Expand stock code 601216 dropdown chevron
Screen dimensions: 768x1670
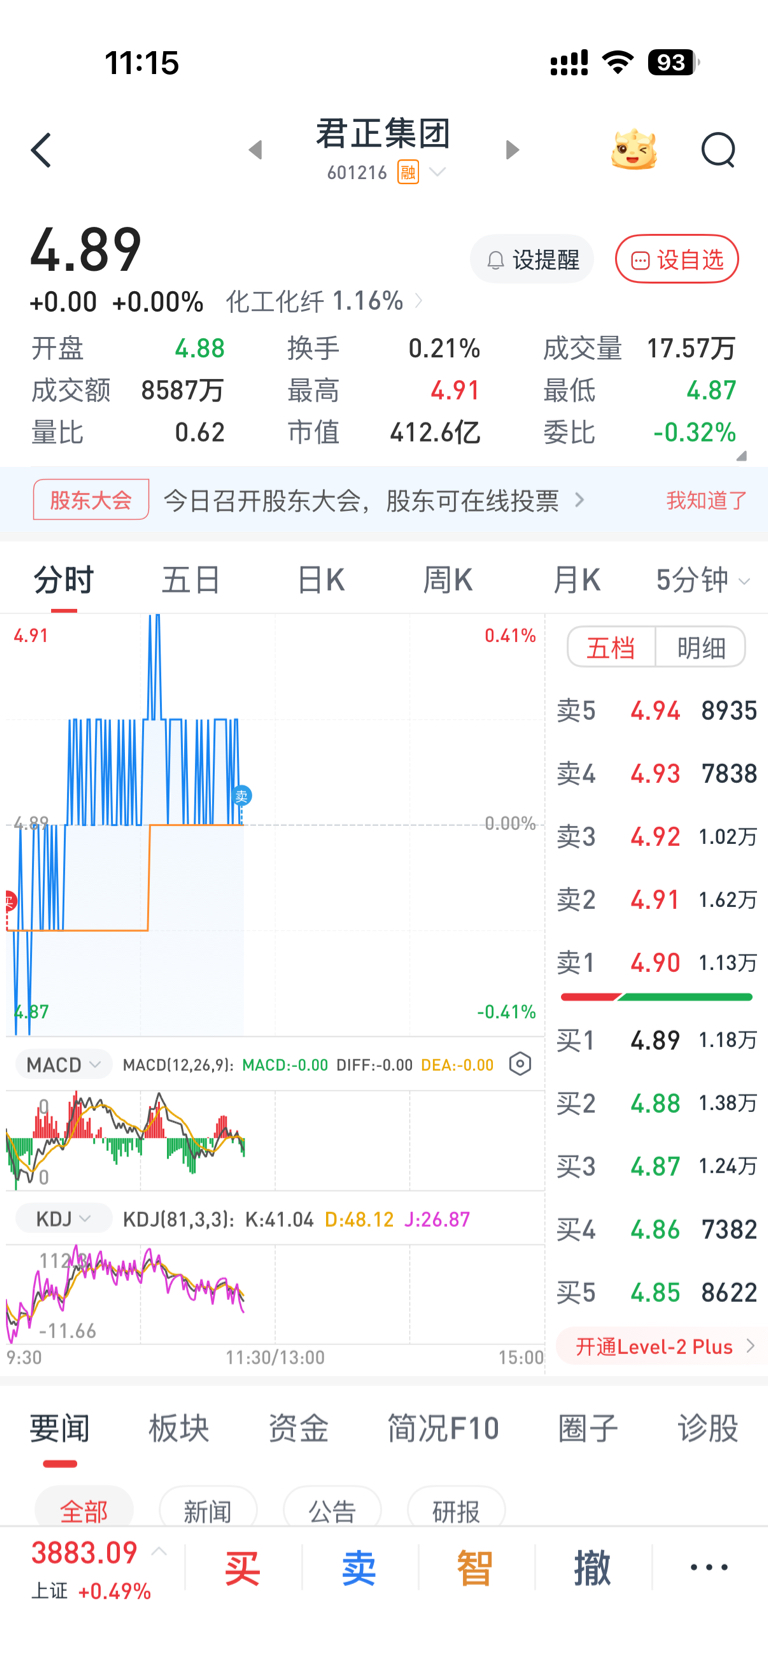tap(437, 172)
